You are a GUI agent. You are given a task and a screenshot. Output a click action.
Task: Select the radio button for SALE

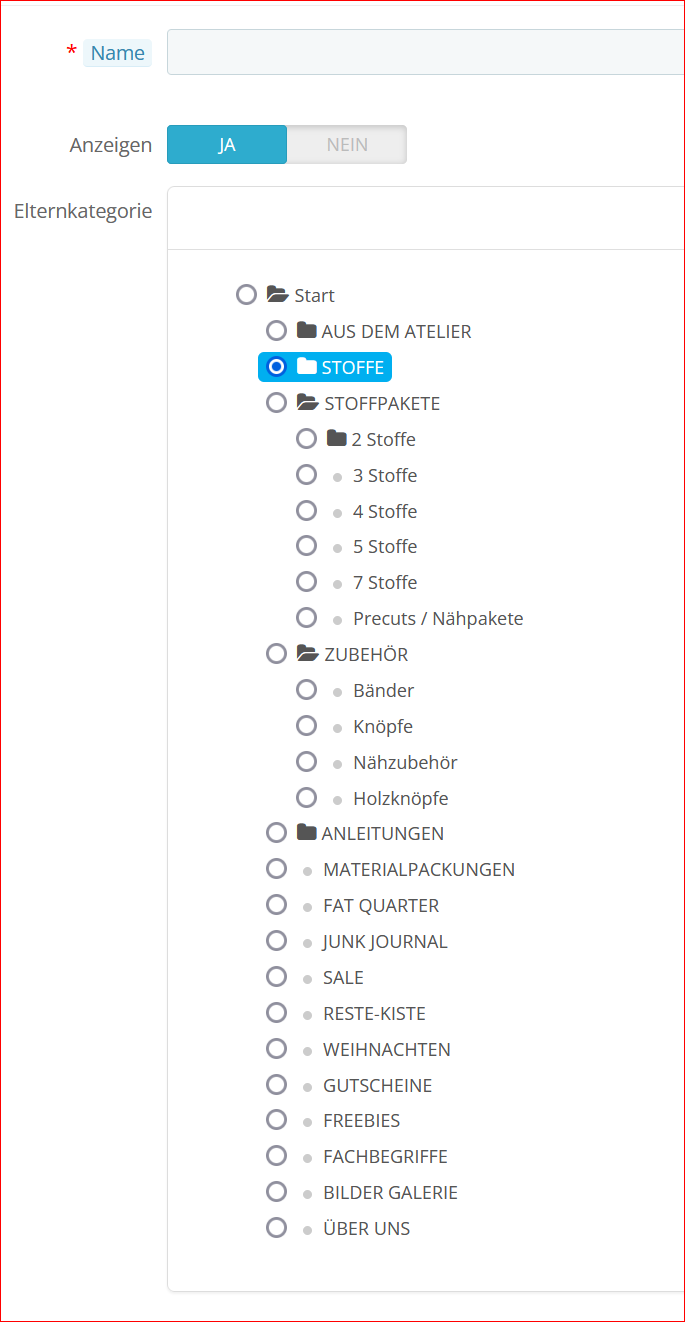[x=277, y=976]
